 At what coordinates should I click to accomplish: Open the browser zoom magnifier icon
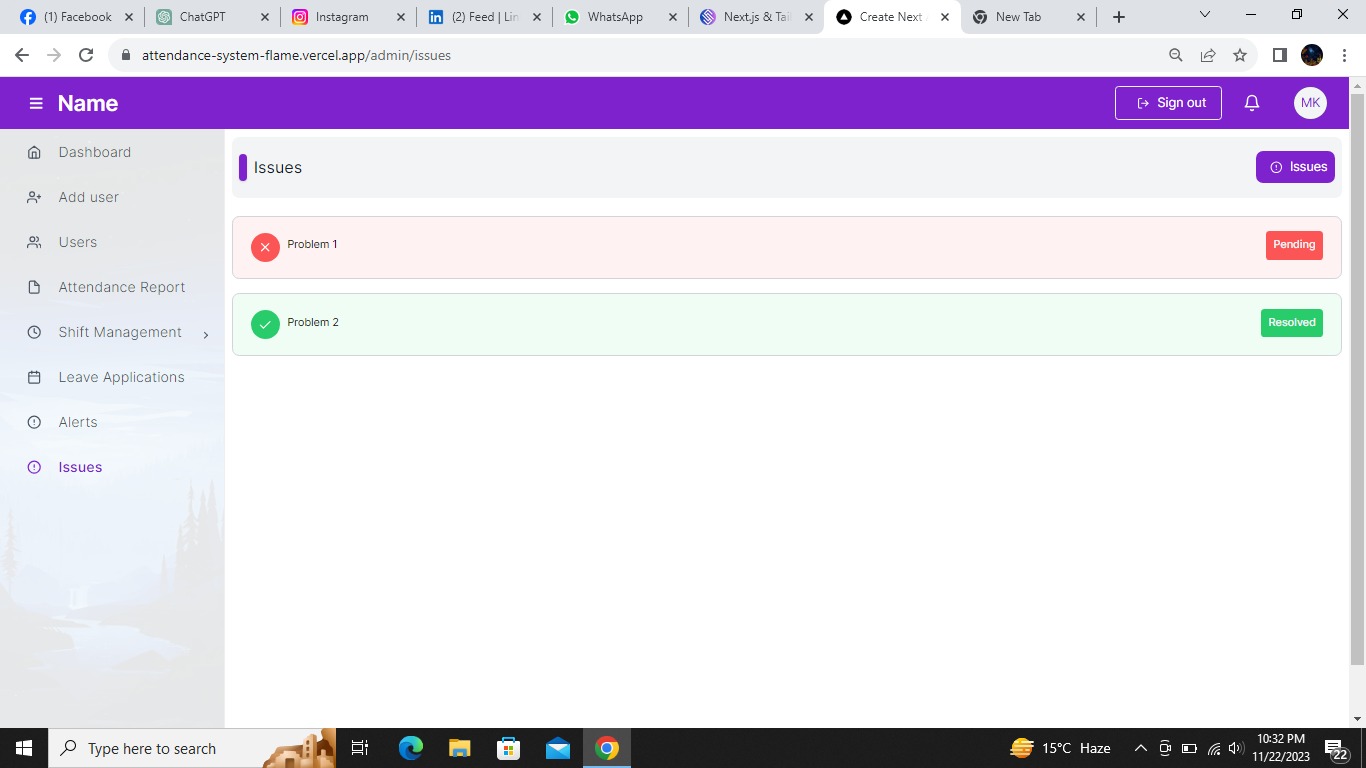(x=1176, y=55)
